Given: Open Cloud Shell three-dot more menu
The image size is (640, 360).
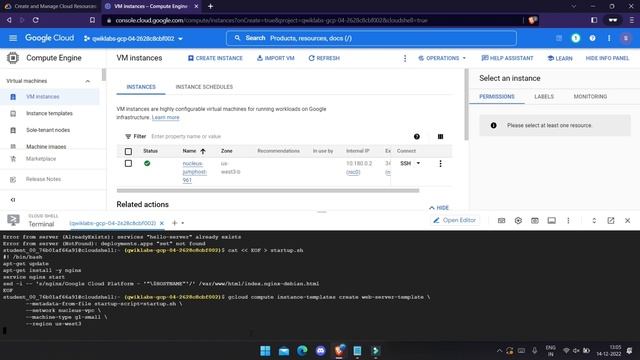Looking at the screenshot, I should coord(568,220).
